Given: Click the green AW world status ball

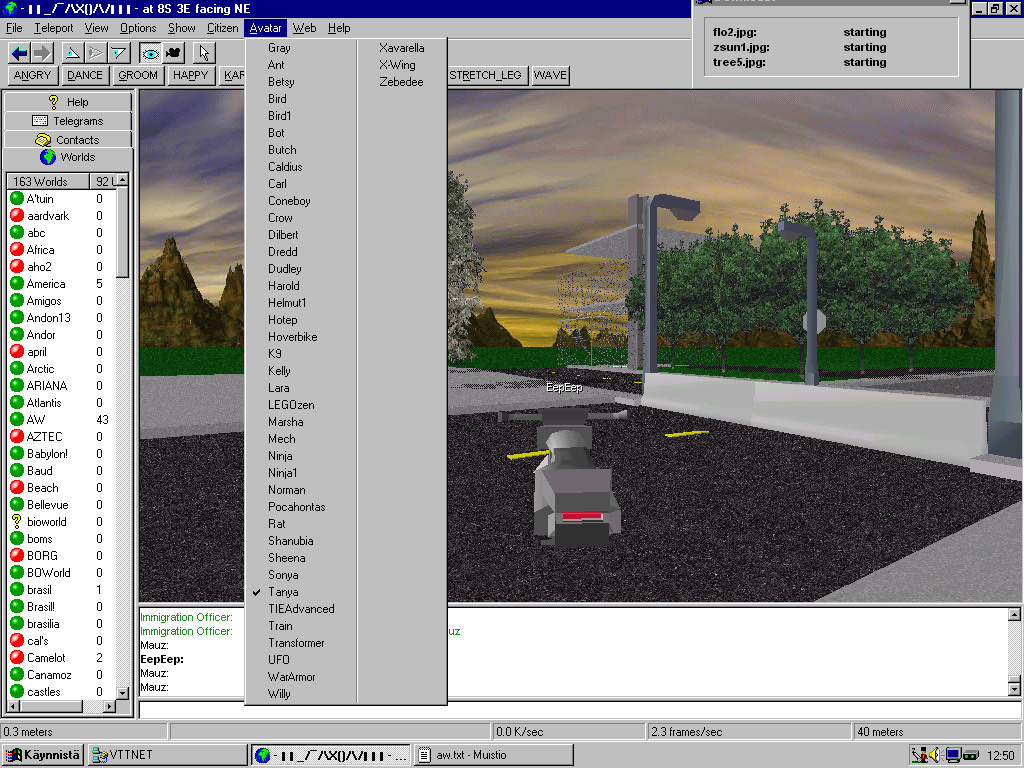Looking at the screenshot, I should tap(17, 420).
